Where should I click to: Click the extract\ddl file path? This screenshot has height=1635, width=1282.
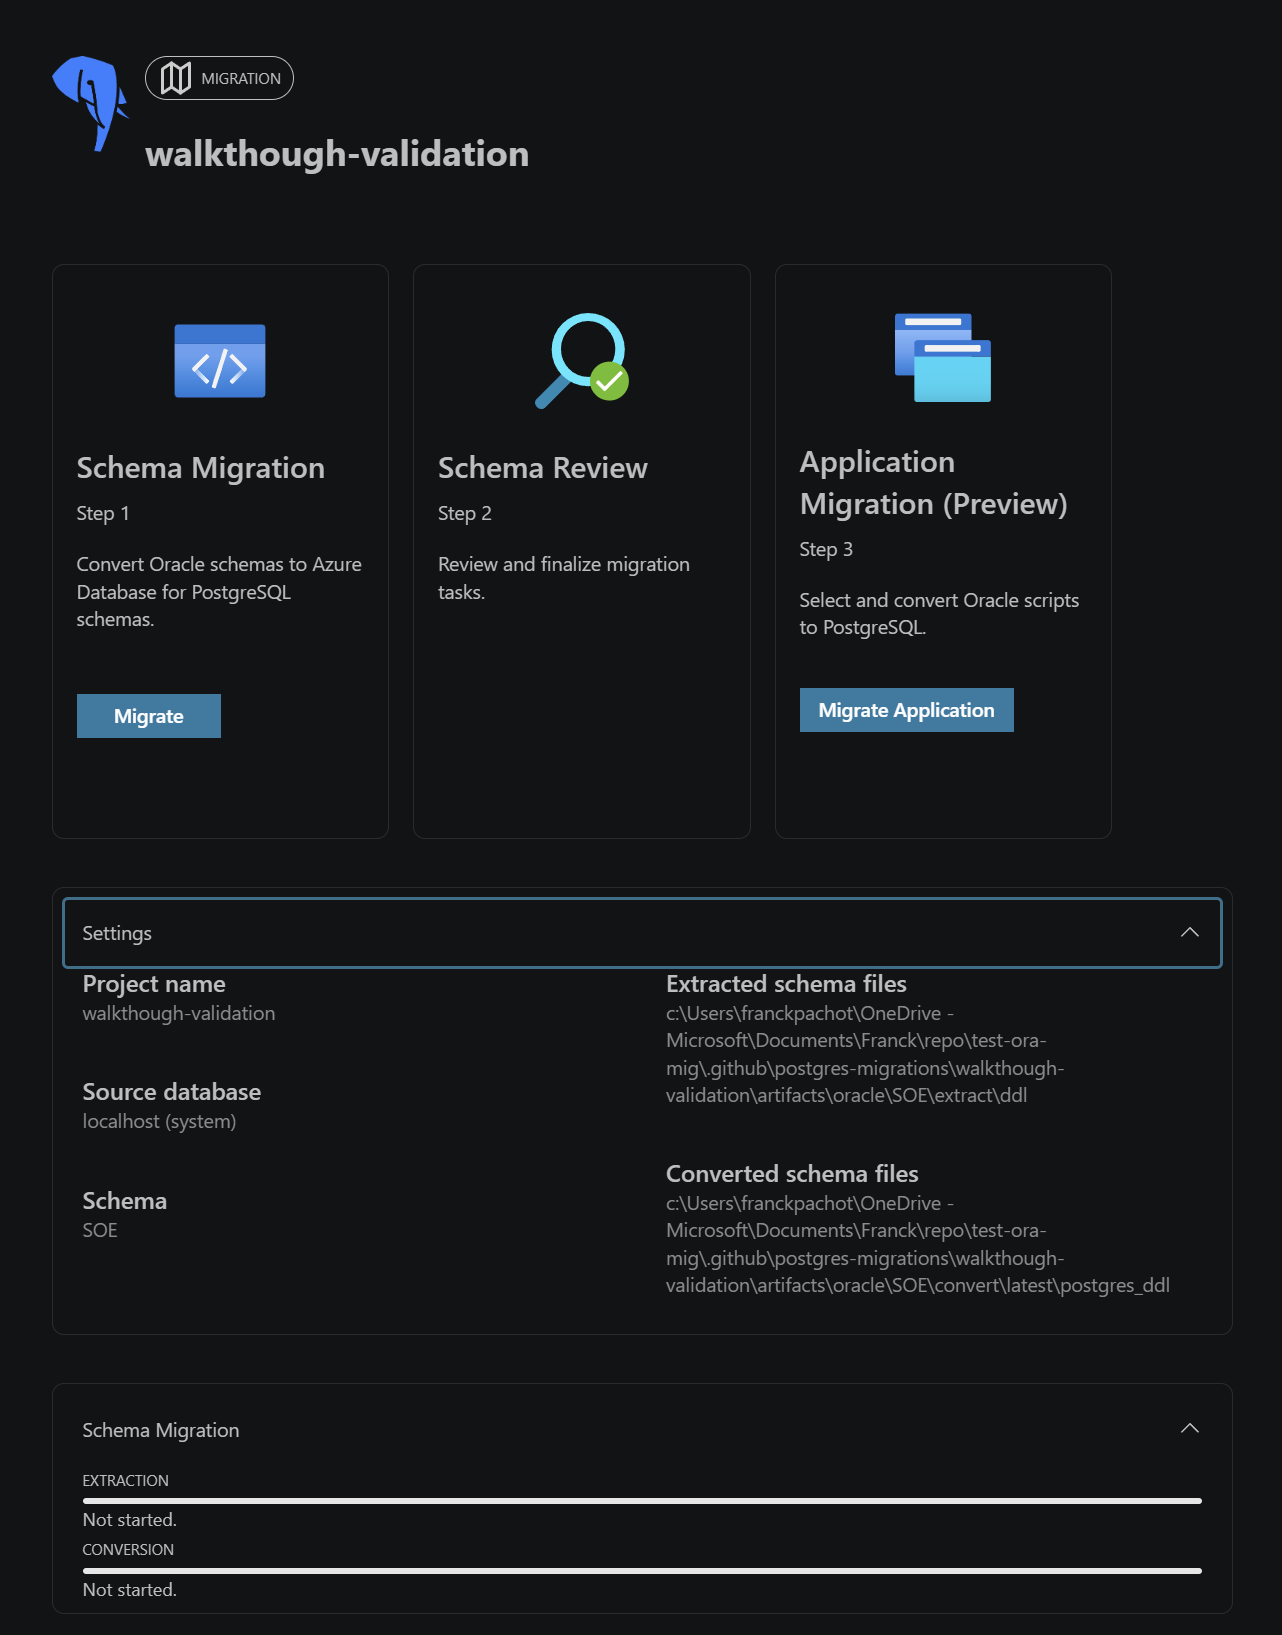865,1054
